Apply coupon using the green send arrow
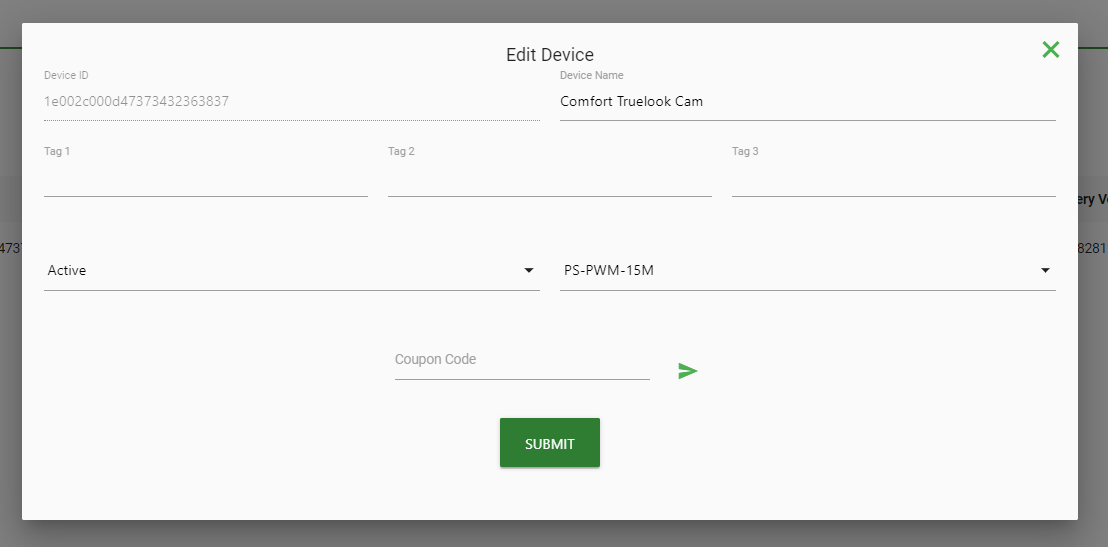The width and height of the screenshot is (1108, 547). [688, 371]
